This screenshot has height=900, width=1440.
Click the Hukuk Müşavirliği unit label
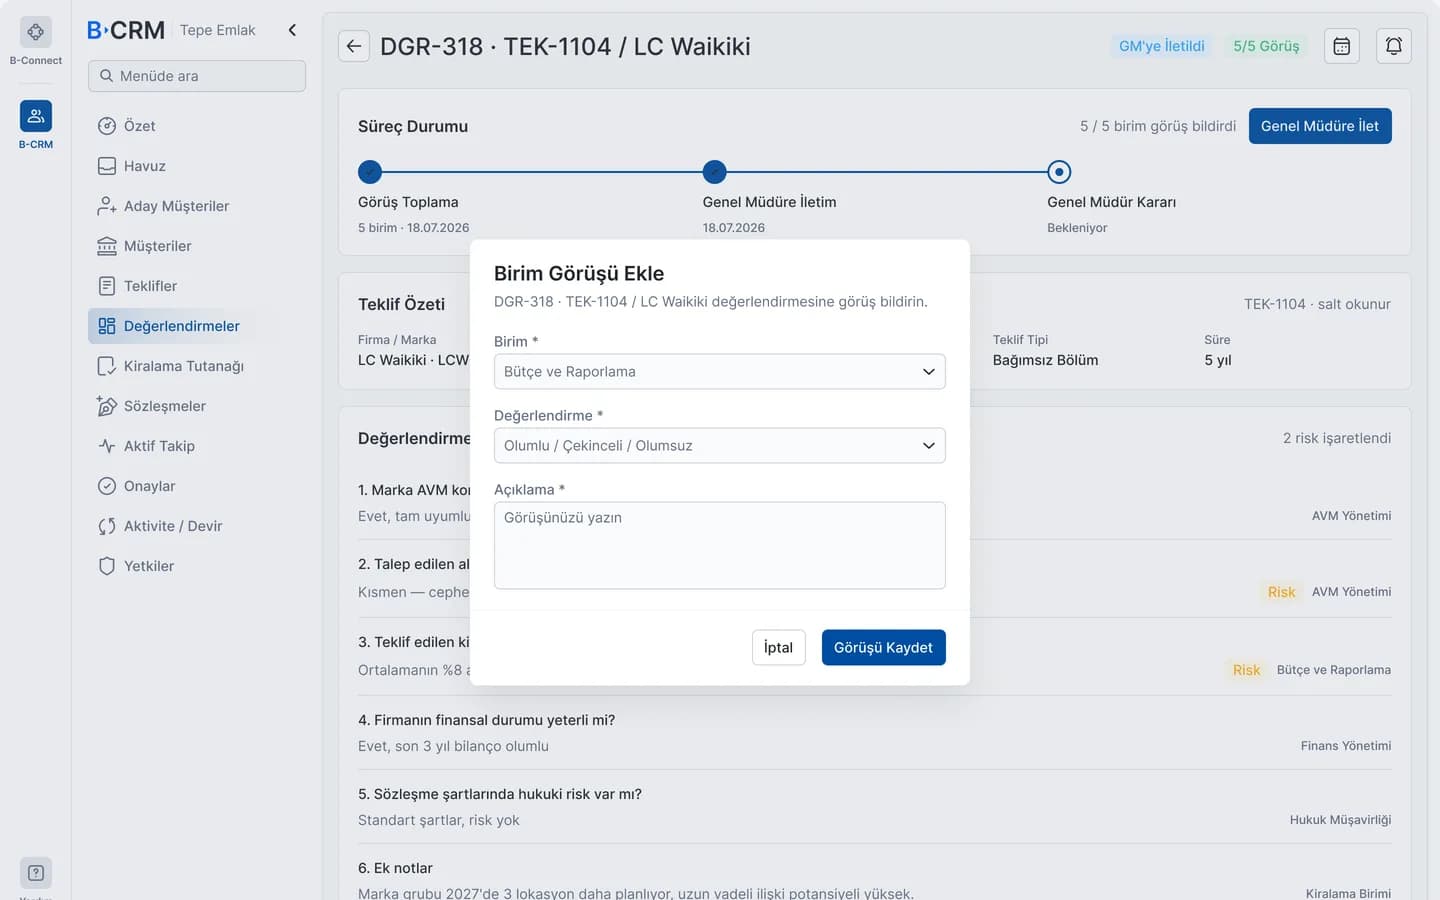coord(1340,820)
